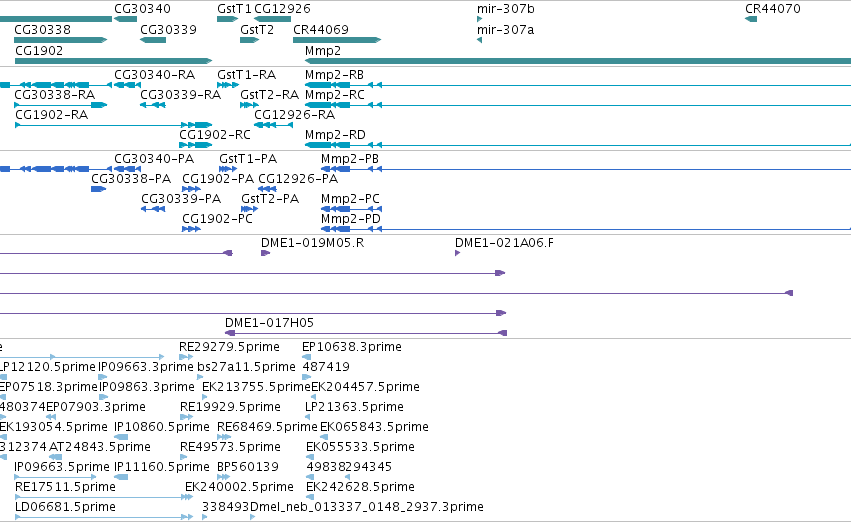851x522 pixels.
Task: Click the CG1902 gene label
Action: pyautogui.click(x=39, y=50)
